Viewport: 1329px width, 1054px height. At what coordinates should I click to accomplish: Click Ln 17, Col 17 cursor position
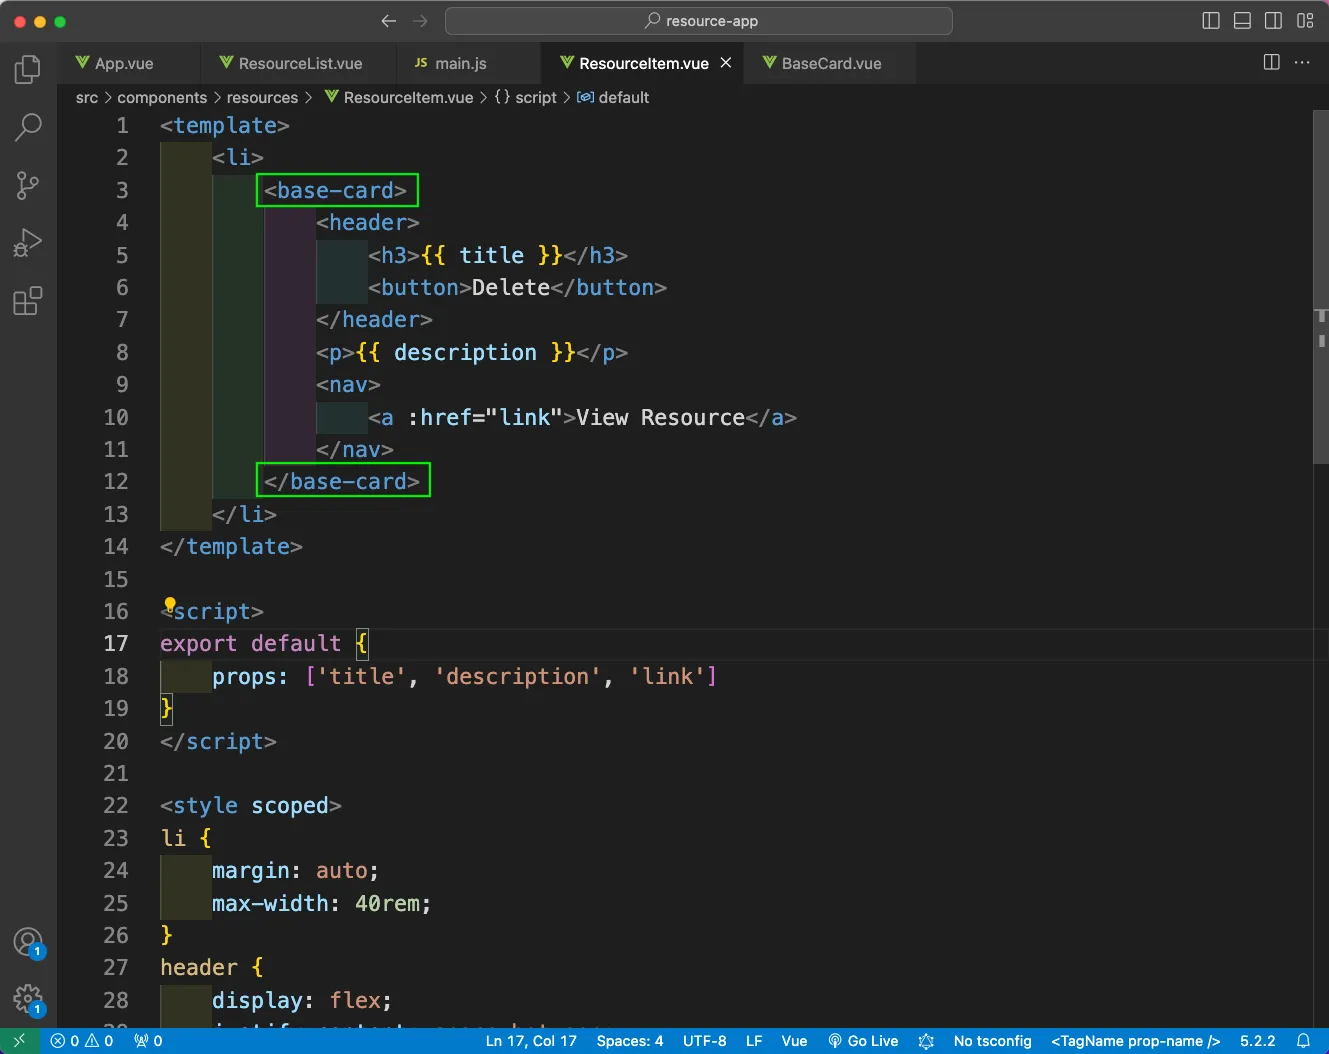(531, 1041)
